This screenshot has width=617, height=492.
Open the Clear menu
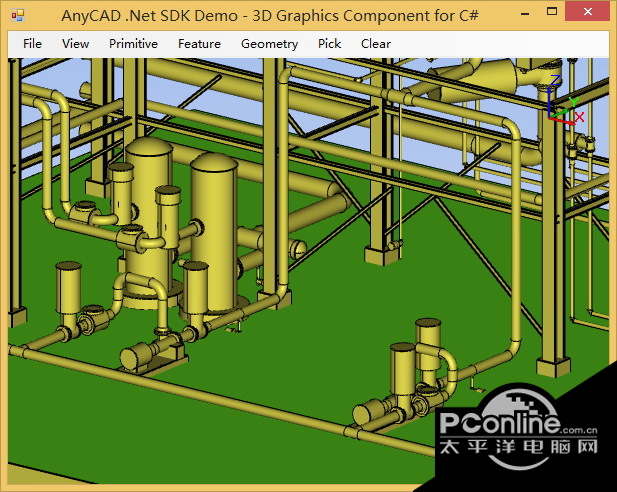point(376,44)
